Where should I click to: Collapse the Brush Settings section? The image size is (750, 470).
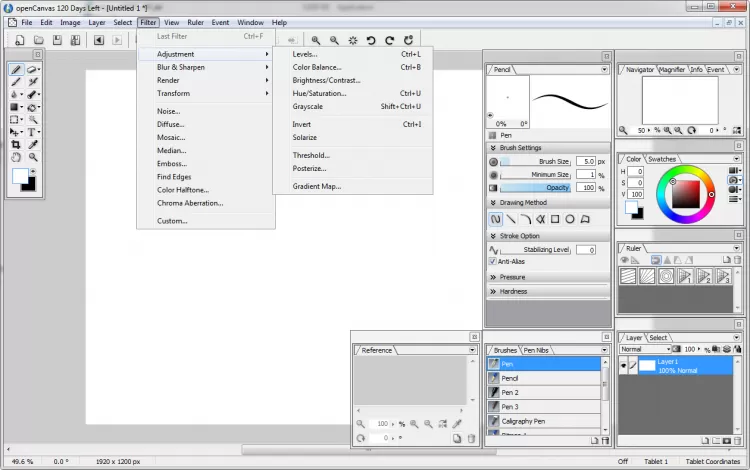coord(493,148)
